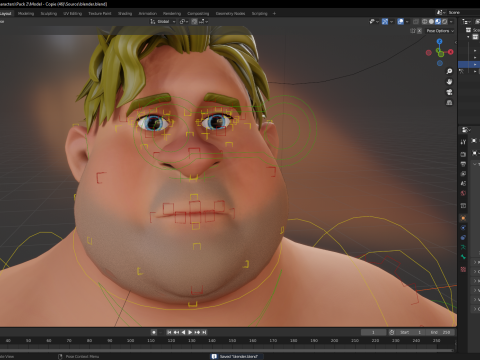
Task: Open the green Bone properties tab
Action: point(463,257)
